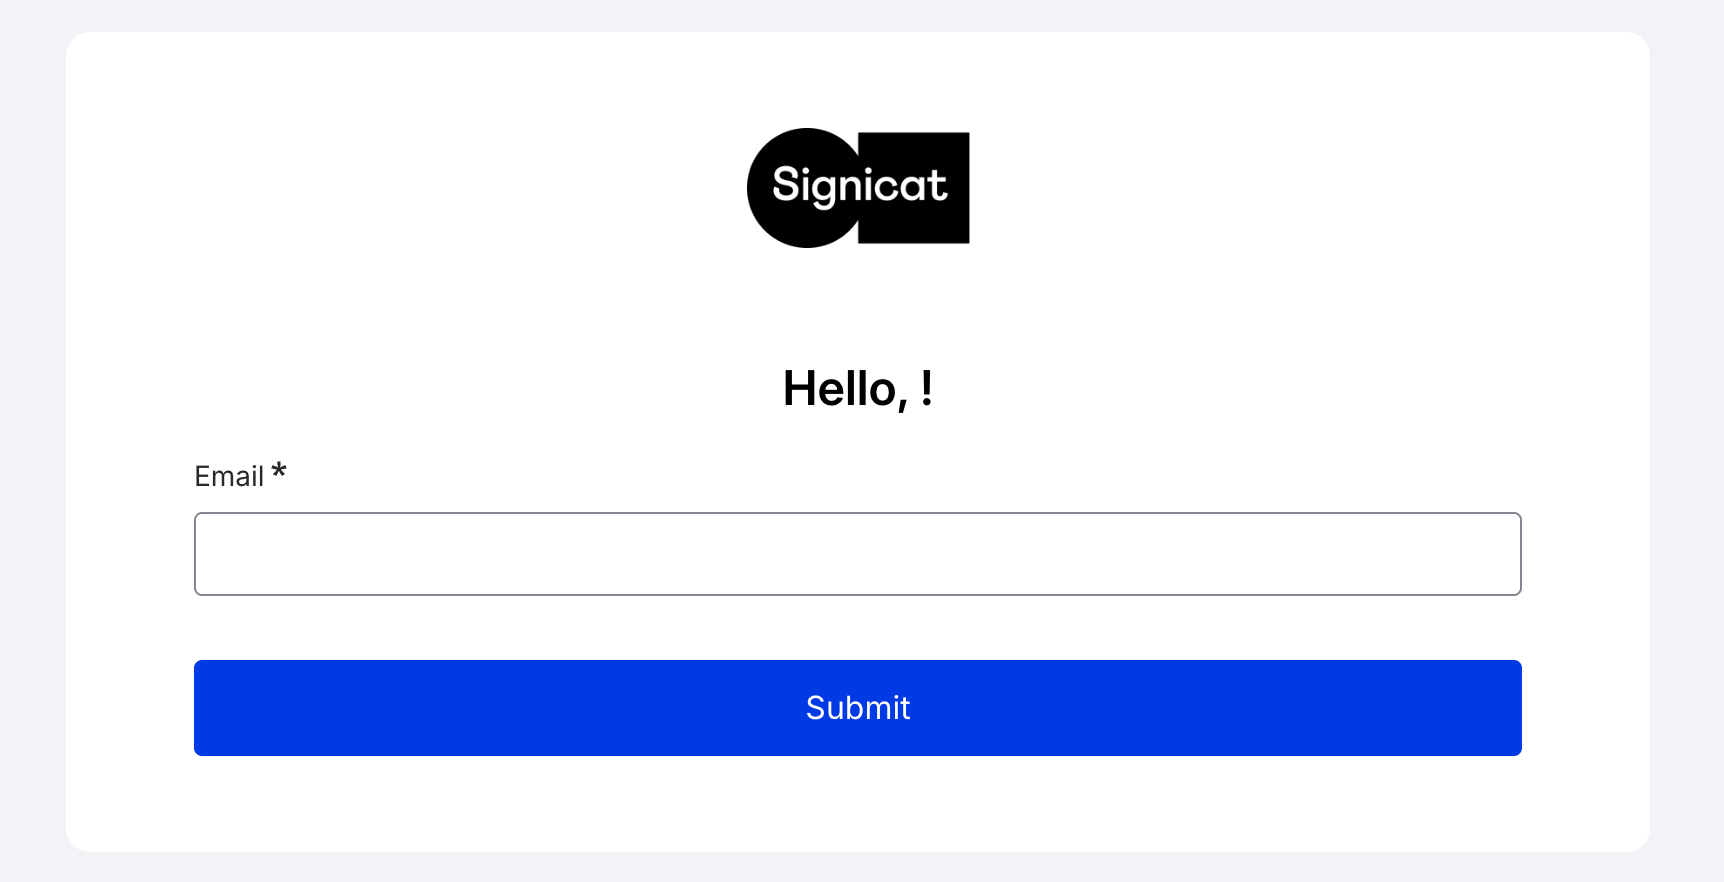This screenshot has width=1724, height=882.
Task: Click the Signicat wordmark text
Action: [x=860, y=187]
